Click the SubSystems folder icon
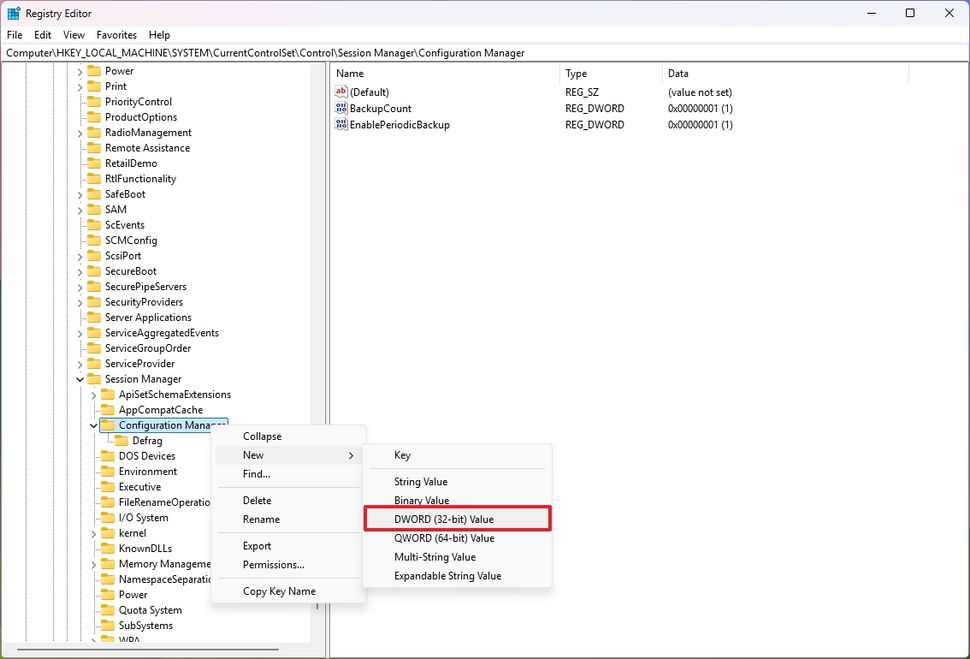 click(108, 625)
